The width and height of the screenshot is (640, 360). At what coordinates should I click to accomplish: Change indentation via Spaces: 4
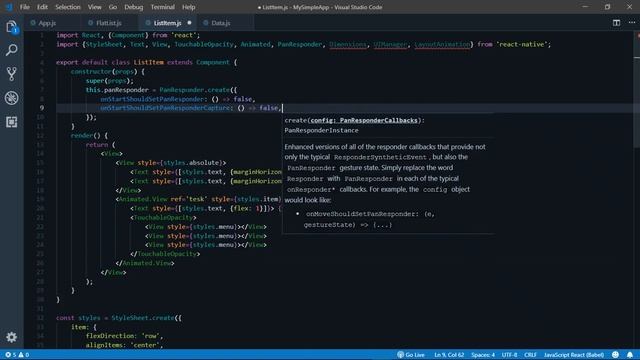point(483,355)
